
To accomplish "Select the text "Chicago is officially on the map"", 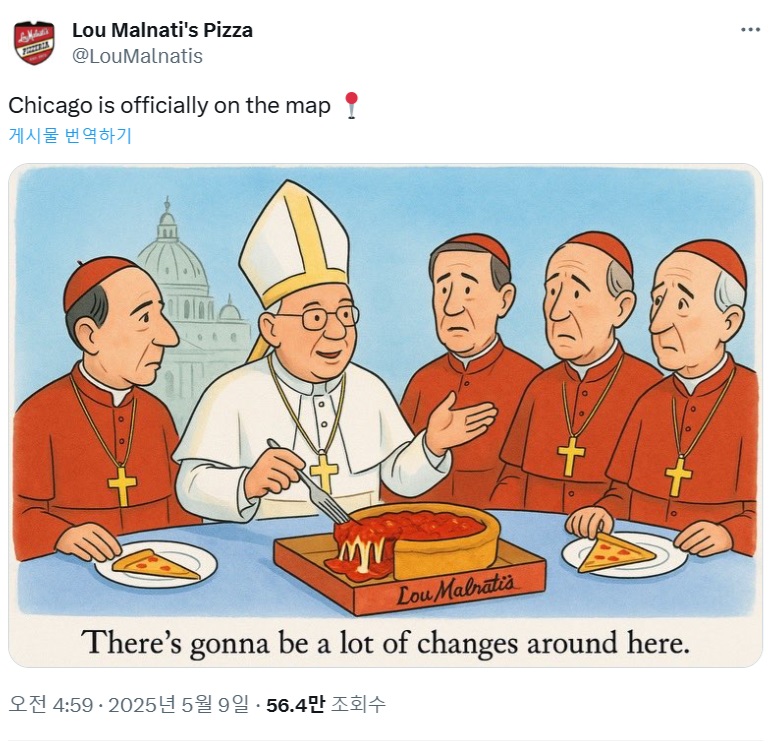I will pyautogui.click(x=169, y=106).
